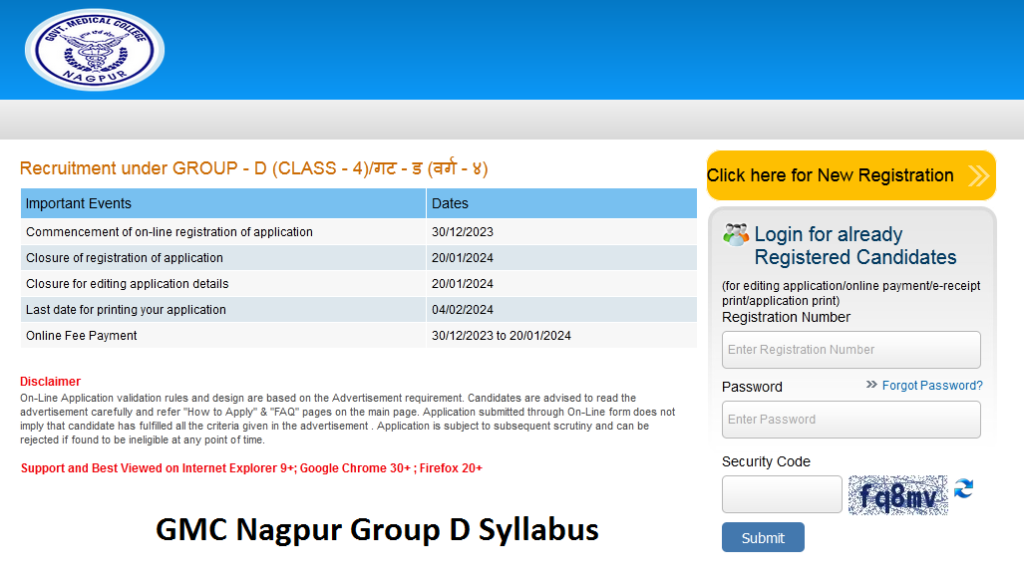Click the Security Code label
The height and width of the screenshot is (585, 1024).
[x=766, y=462]
